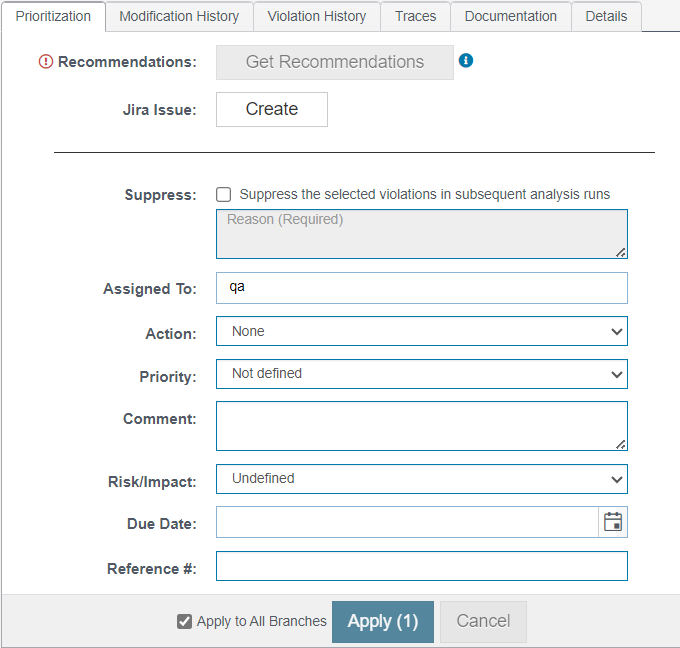The width and height of the screenshot is (680, 648).
Task: Click the Comment textarea resize handle
Action: coord(621,445)
